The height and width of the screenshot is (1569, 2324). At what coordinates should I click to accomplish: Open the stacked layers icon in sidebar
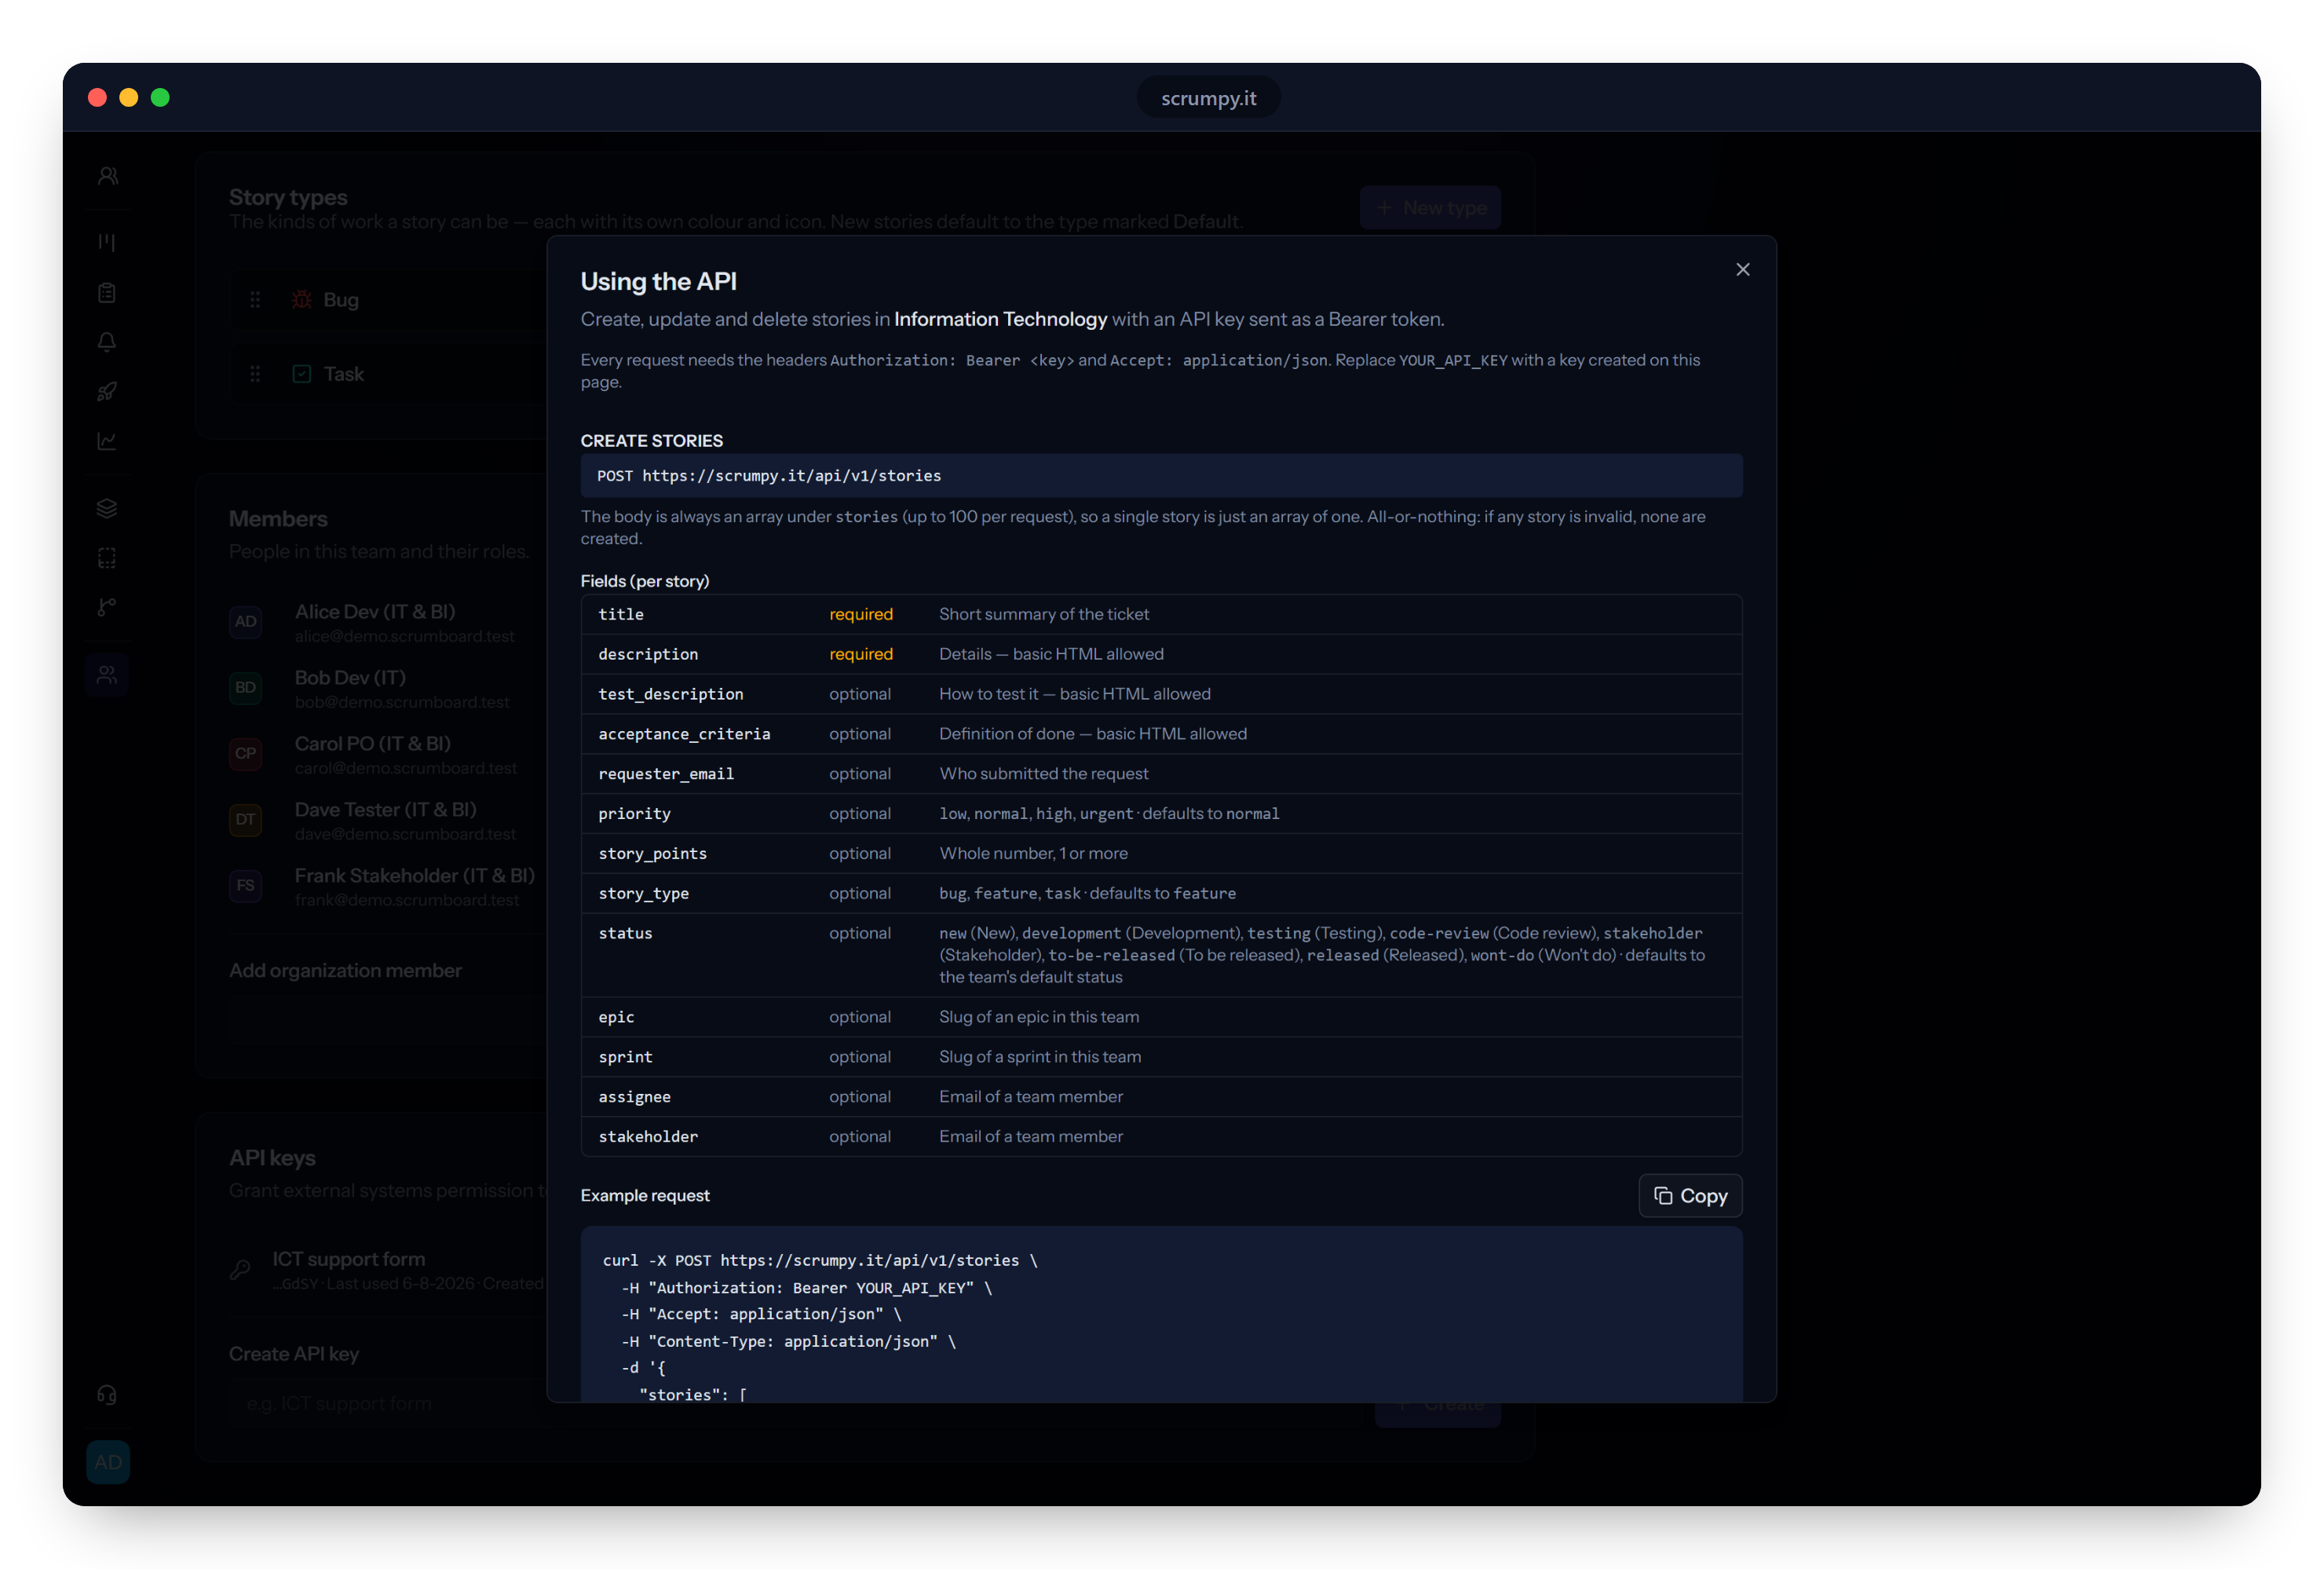pos(107,508)
